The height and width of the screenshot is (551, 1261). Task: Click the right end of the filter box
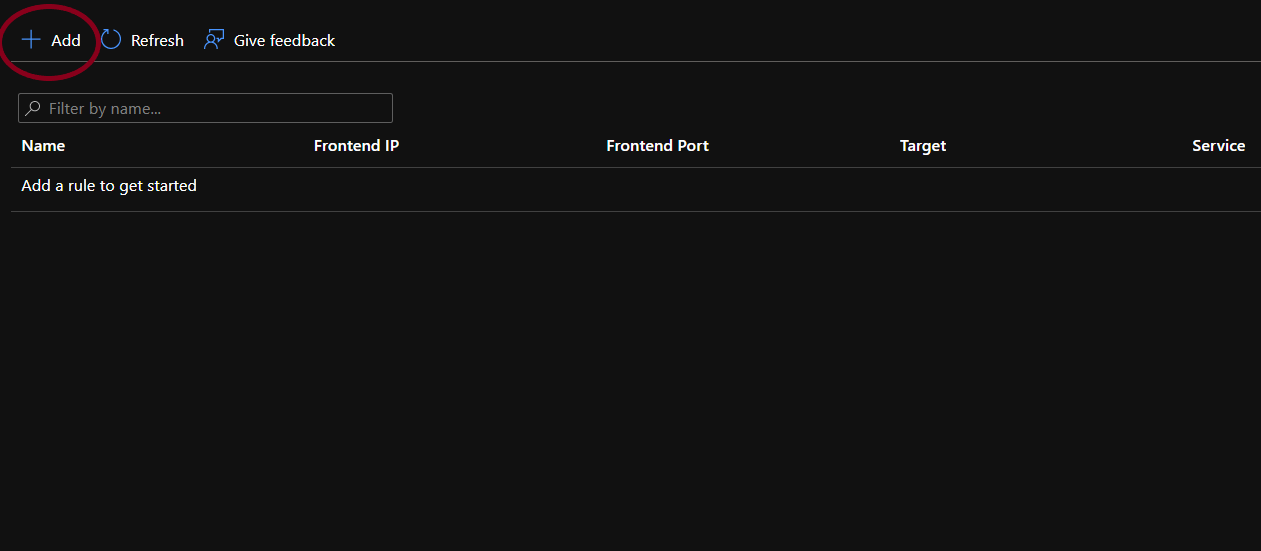pos(380,108)
